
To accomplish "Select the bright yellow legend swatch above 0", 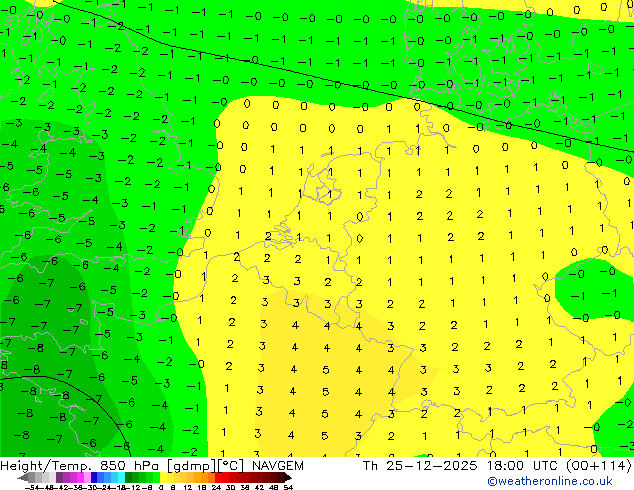I will tap(163, 477).
